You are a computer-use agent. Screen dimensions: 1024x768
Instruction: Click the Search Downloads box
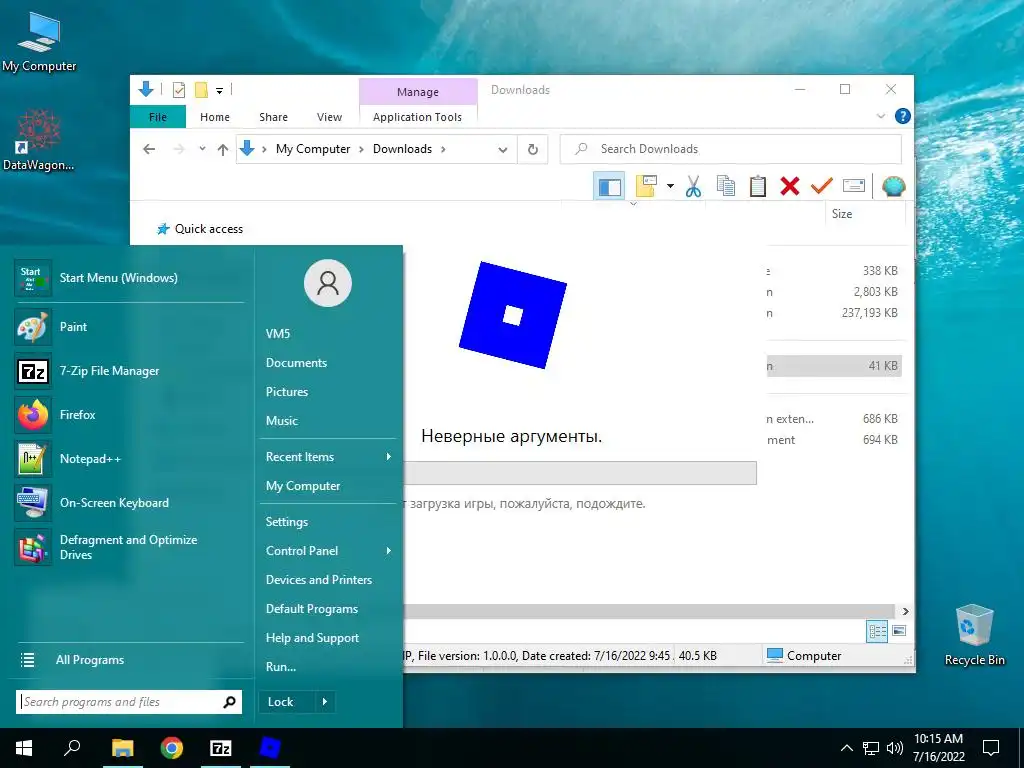pyautogui.click(x=731, y=149)
